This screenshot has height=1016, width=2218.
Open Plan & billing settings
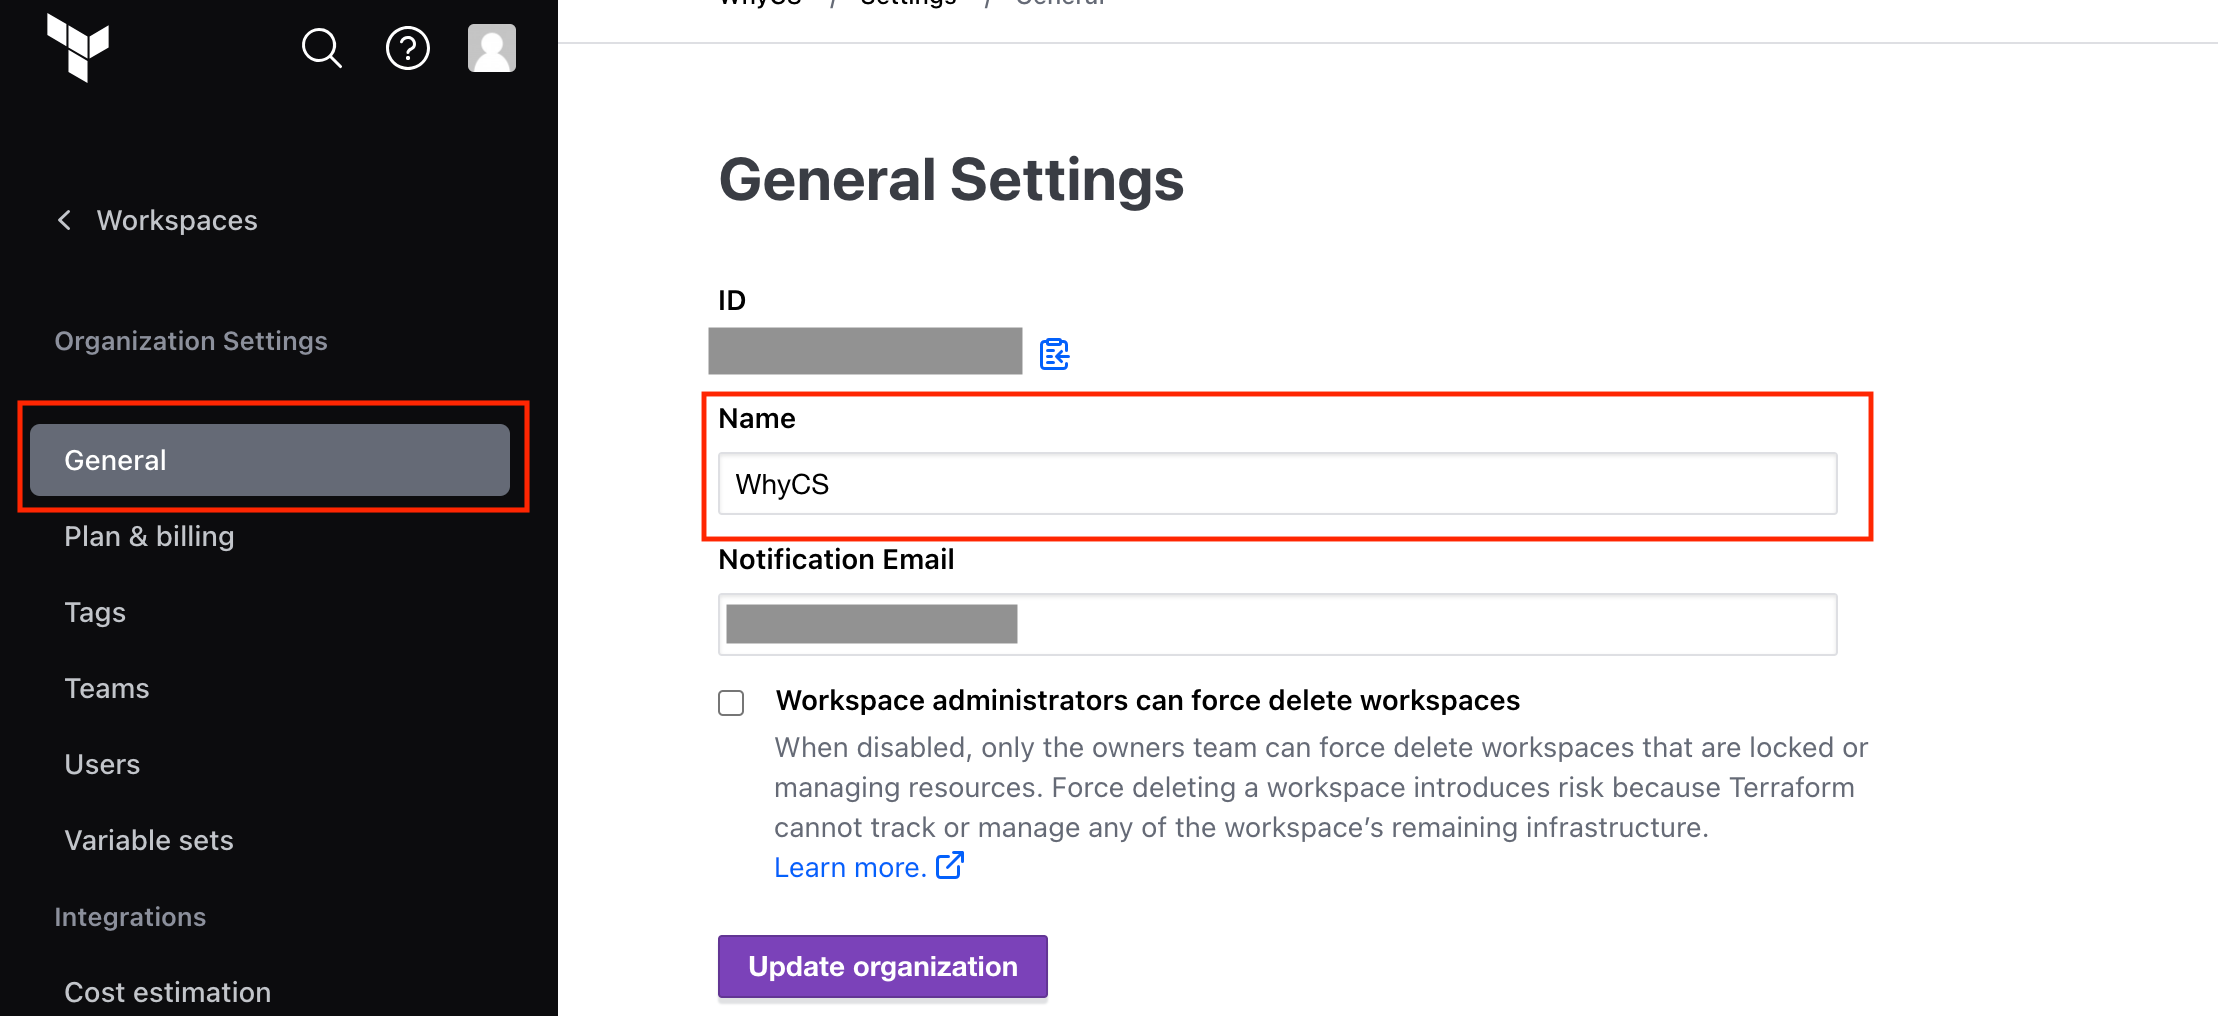tap(149, 536)
